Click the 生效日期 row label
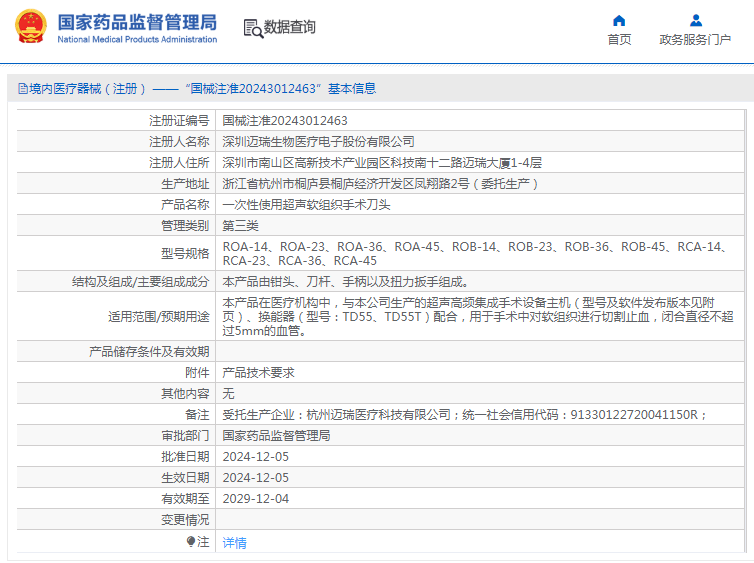The image size is (754, 563). point(185,478)
